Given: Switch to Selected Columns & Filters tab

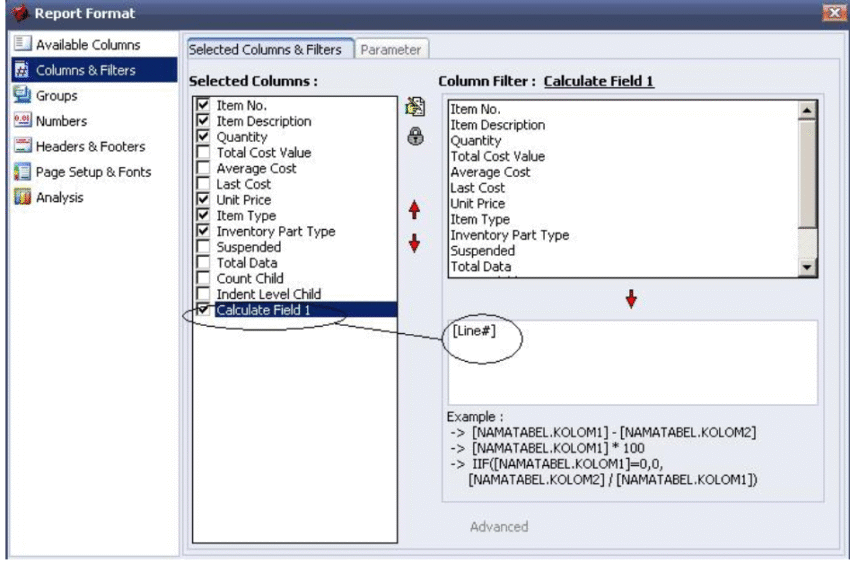Looking at the screenshot, I should [x=269, y=49].
